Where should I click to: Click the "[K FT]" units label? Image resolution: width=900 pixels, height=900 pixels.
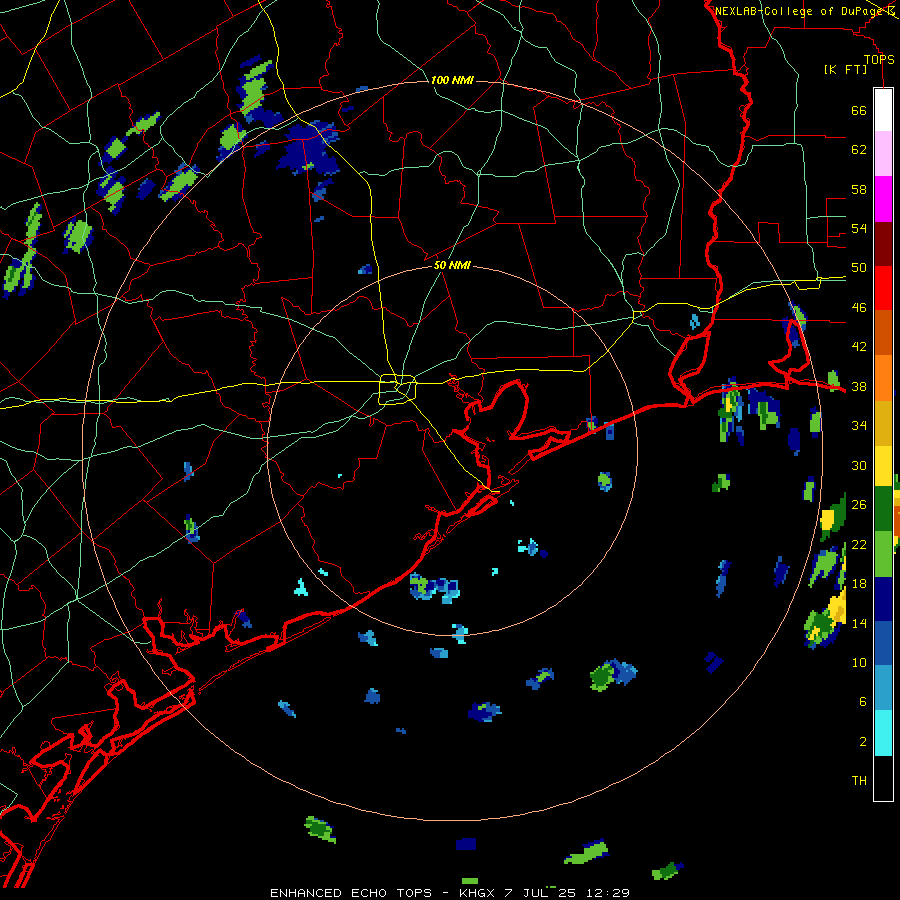[845, 69]
